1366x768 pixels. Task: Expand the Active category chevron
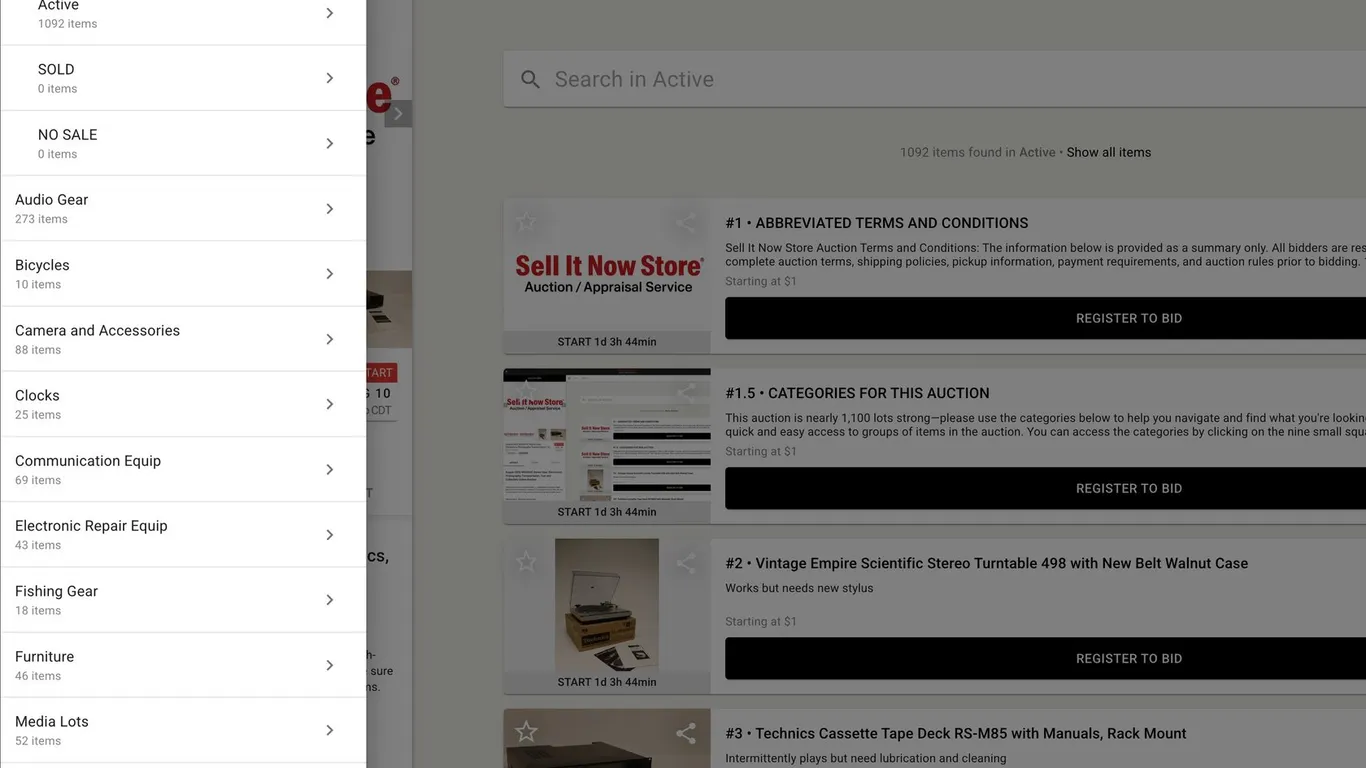(x=330, y=13)
